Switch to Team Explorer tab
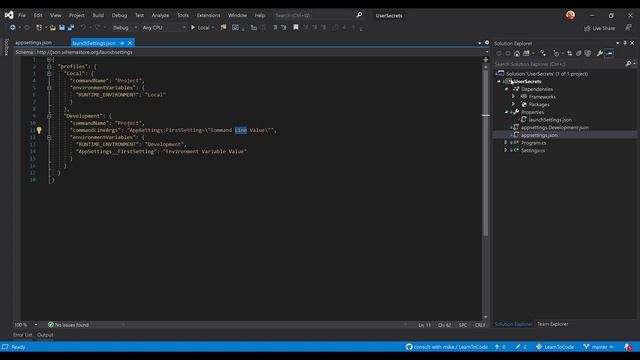Screen dimensions: 640x360 point(553,324)
